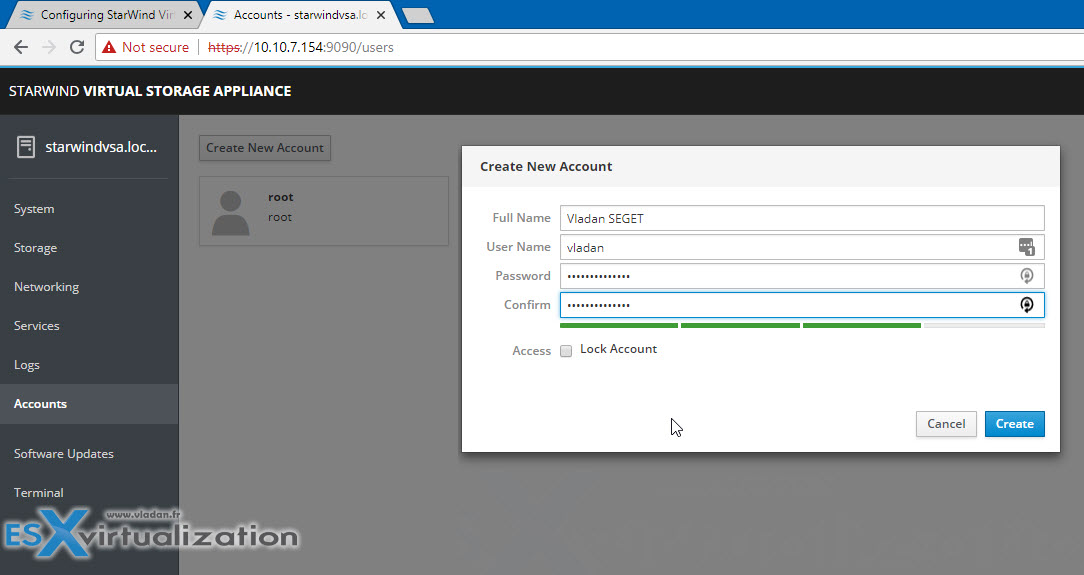
Task: Click the server icon beside starwindvsa.loc
Action: click(26, 147)
